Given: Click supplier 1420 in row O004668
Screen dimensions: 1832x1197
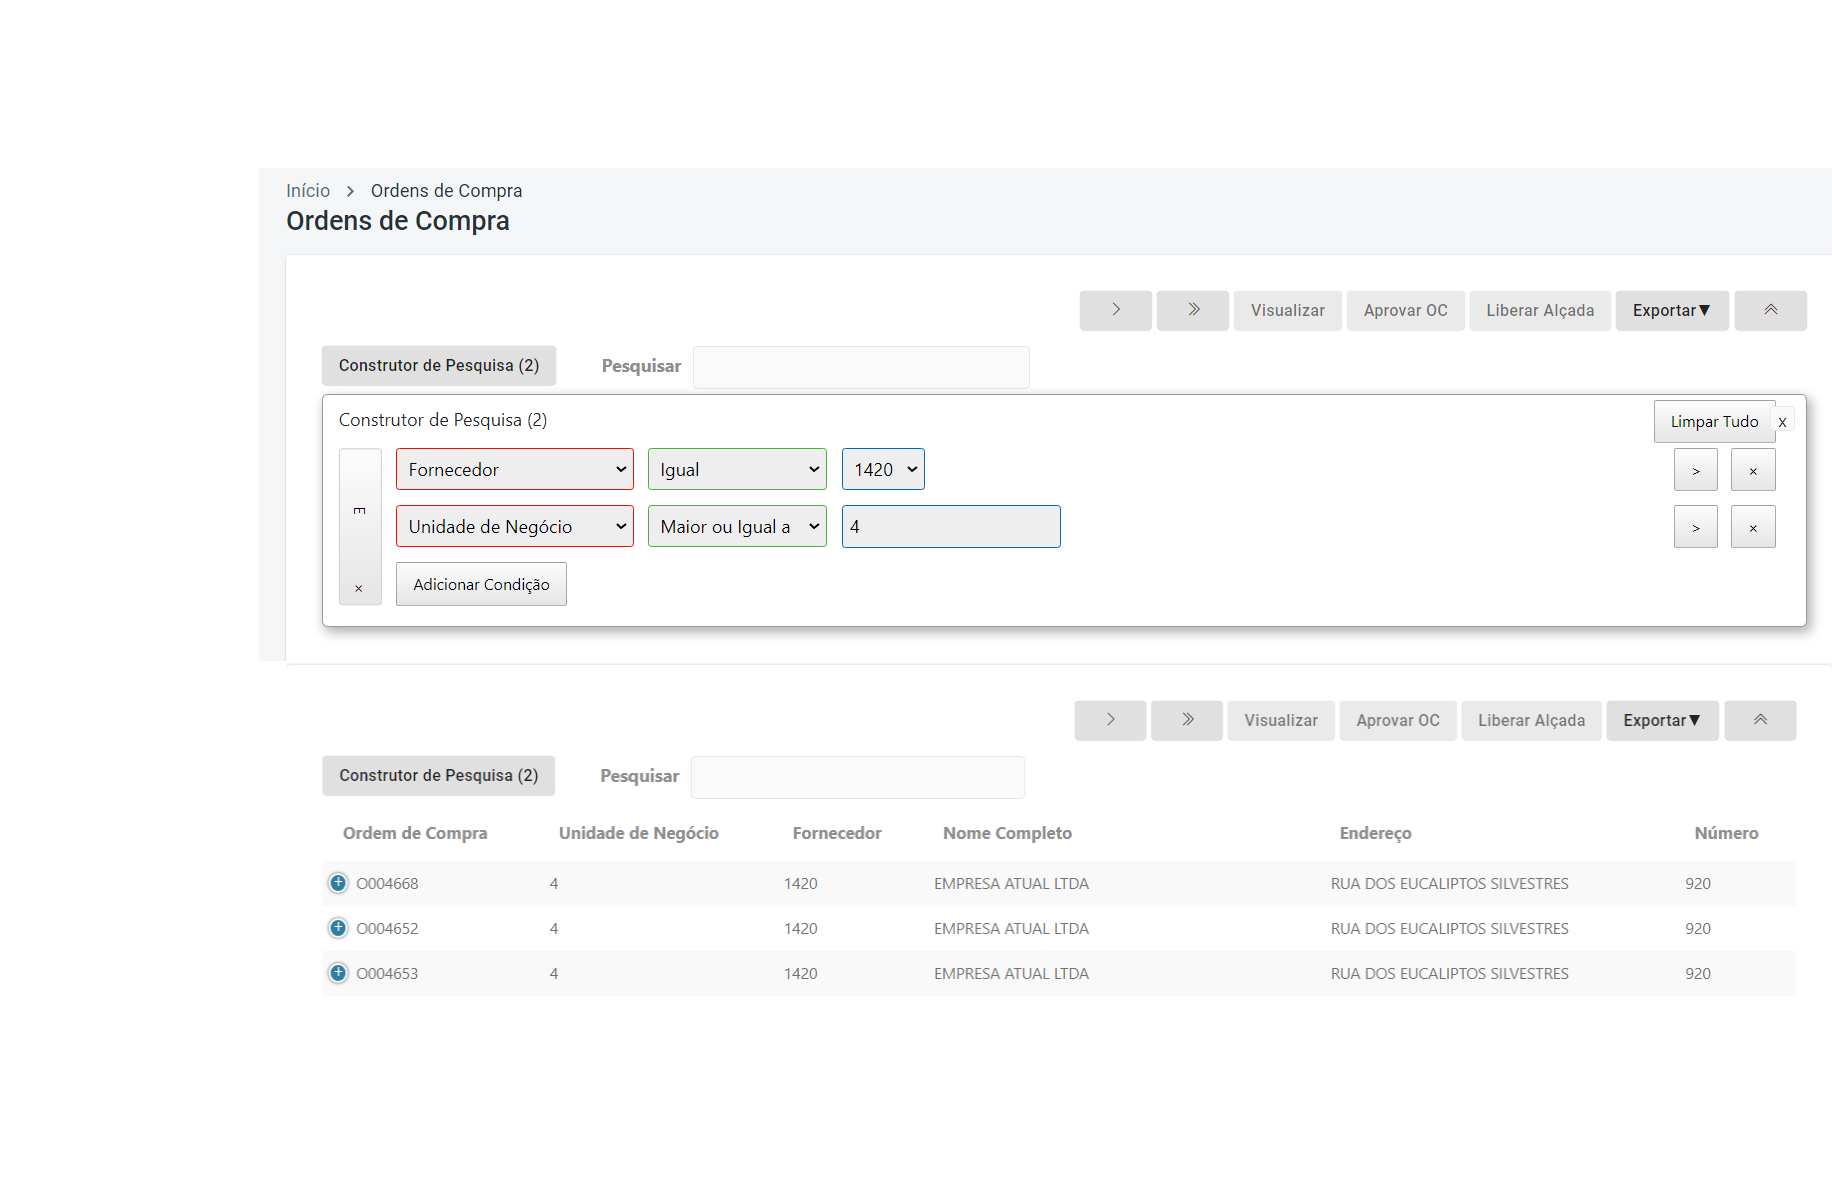Looking at the screenshot, I should (800, 884).
